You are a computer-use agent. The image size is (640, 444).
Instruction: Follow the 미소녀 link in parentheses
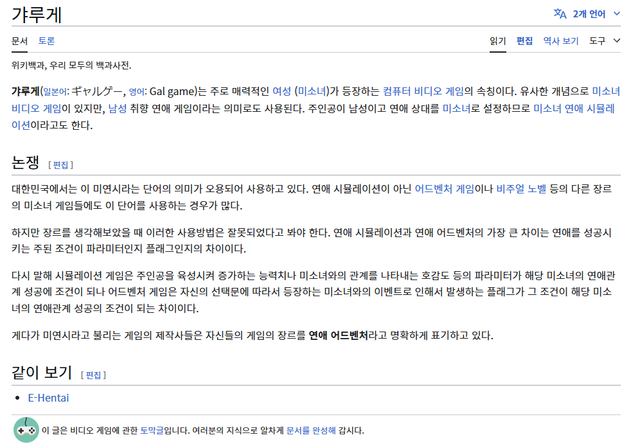[x=312, y=91]
